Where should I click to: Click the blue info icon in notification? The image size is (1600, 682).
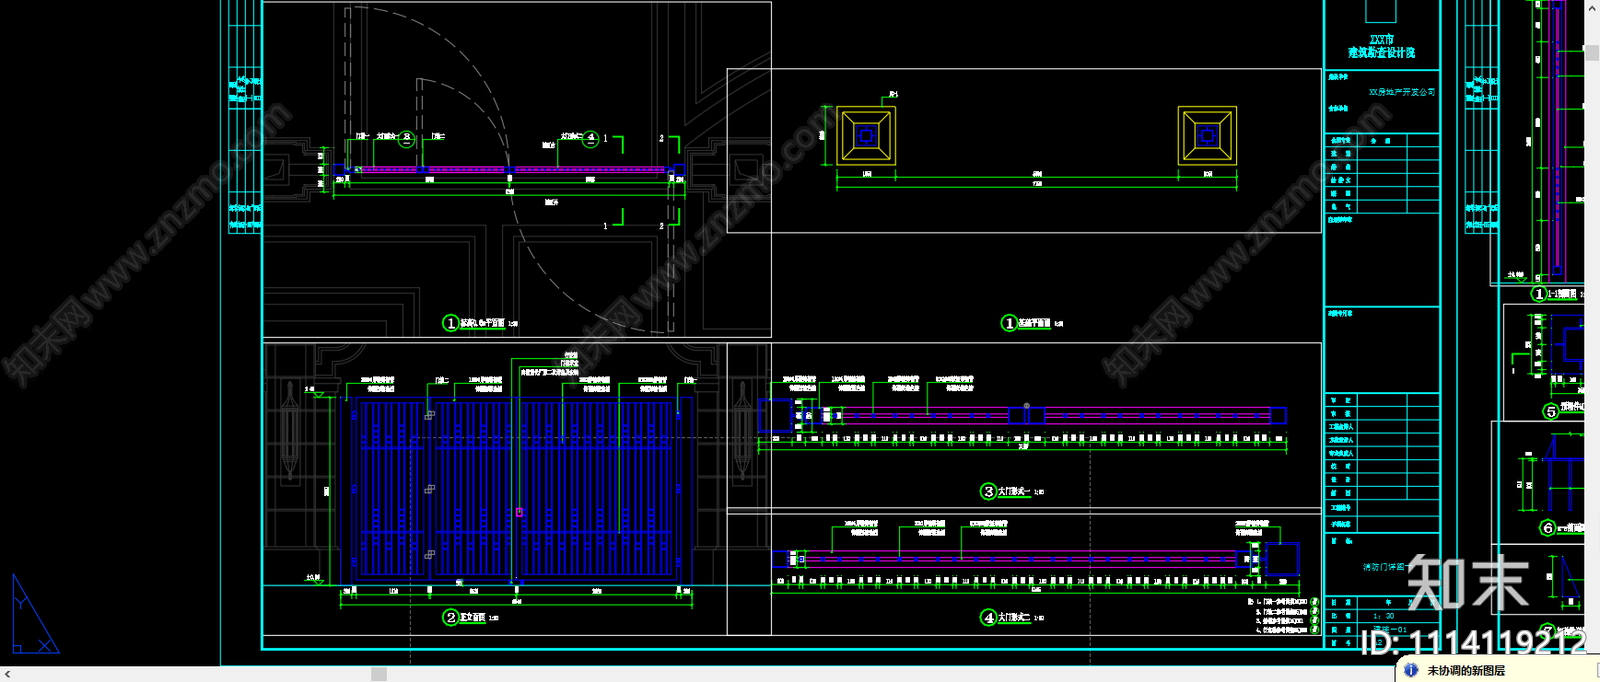1411,670
